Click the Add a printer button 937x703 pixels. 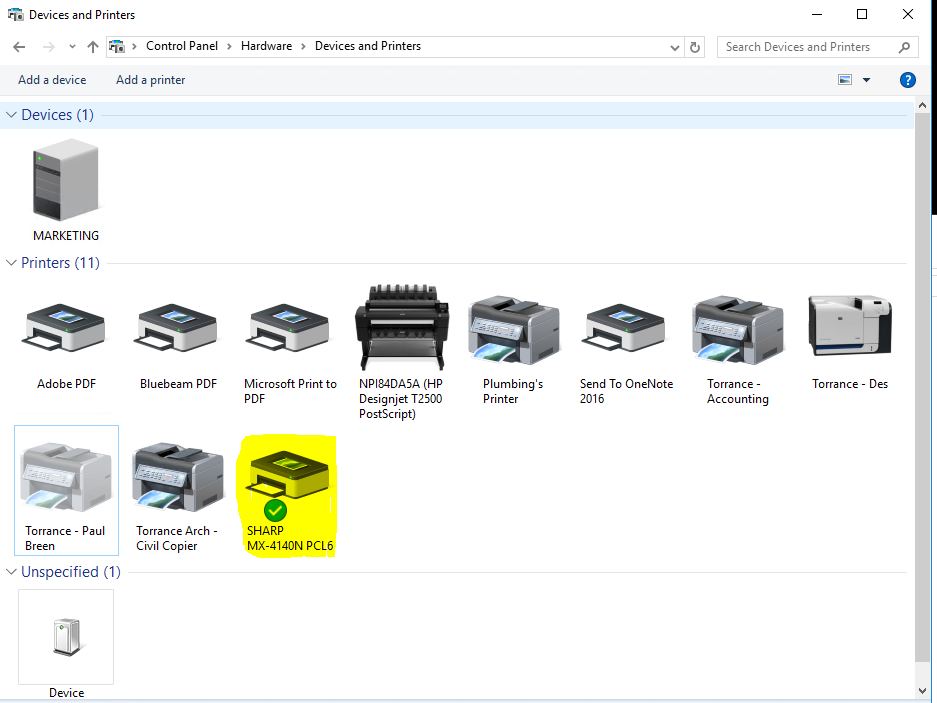pos(150,80)
